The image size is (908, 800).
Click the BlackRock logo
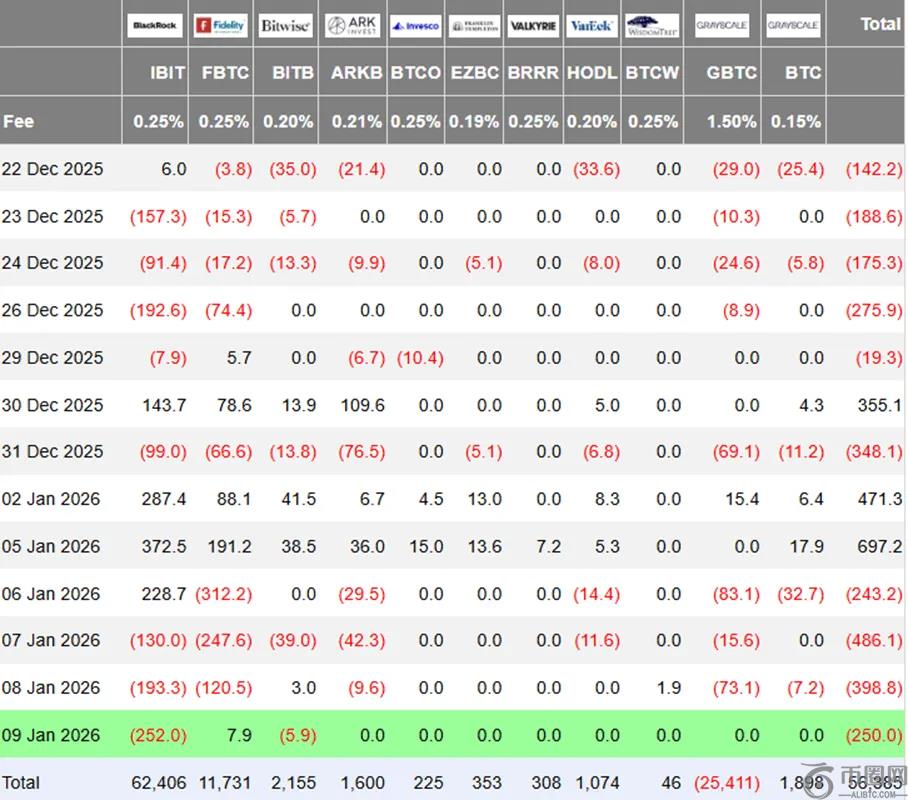click(x=155, y=25)
